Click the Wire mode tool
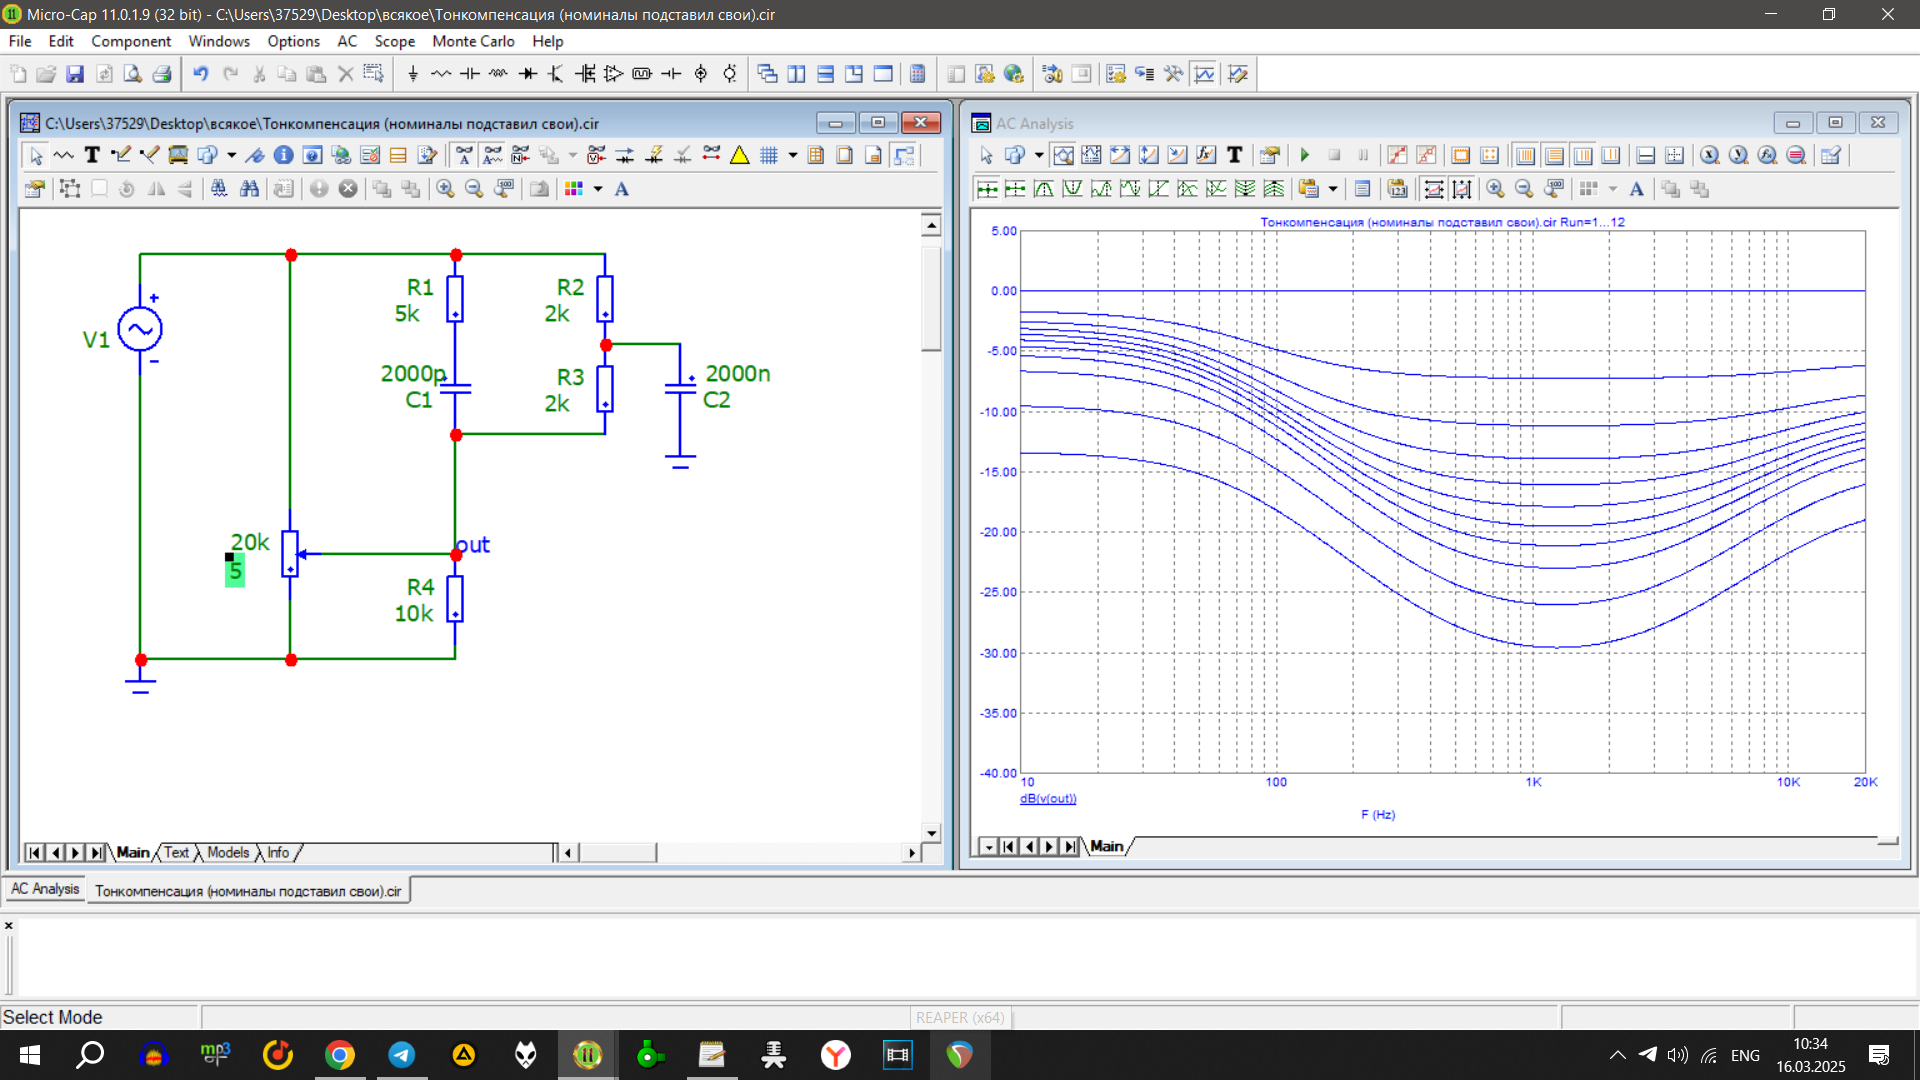Viewport: 1920px width, 1080px height. coord(121,155)
